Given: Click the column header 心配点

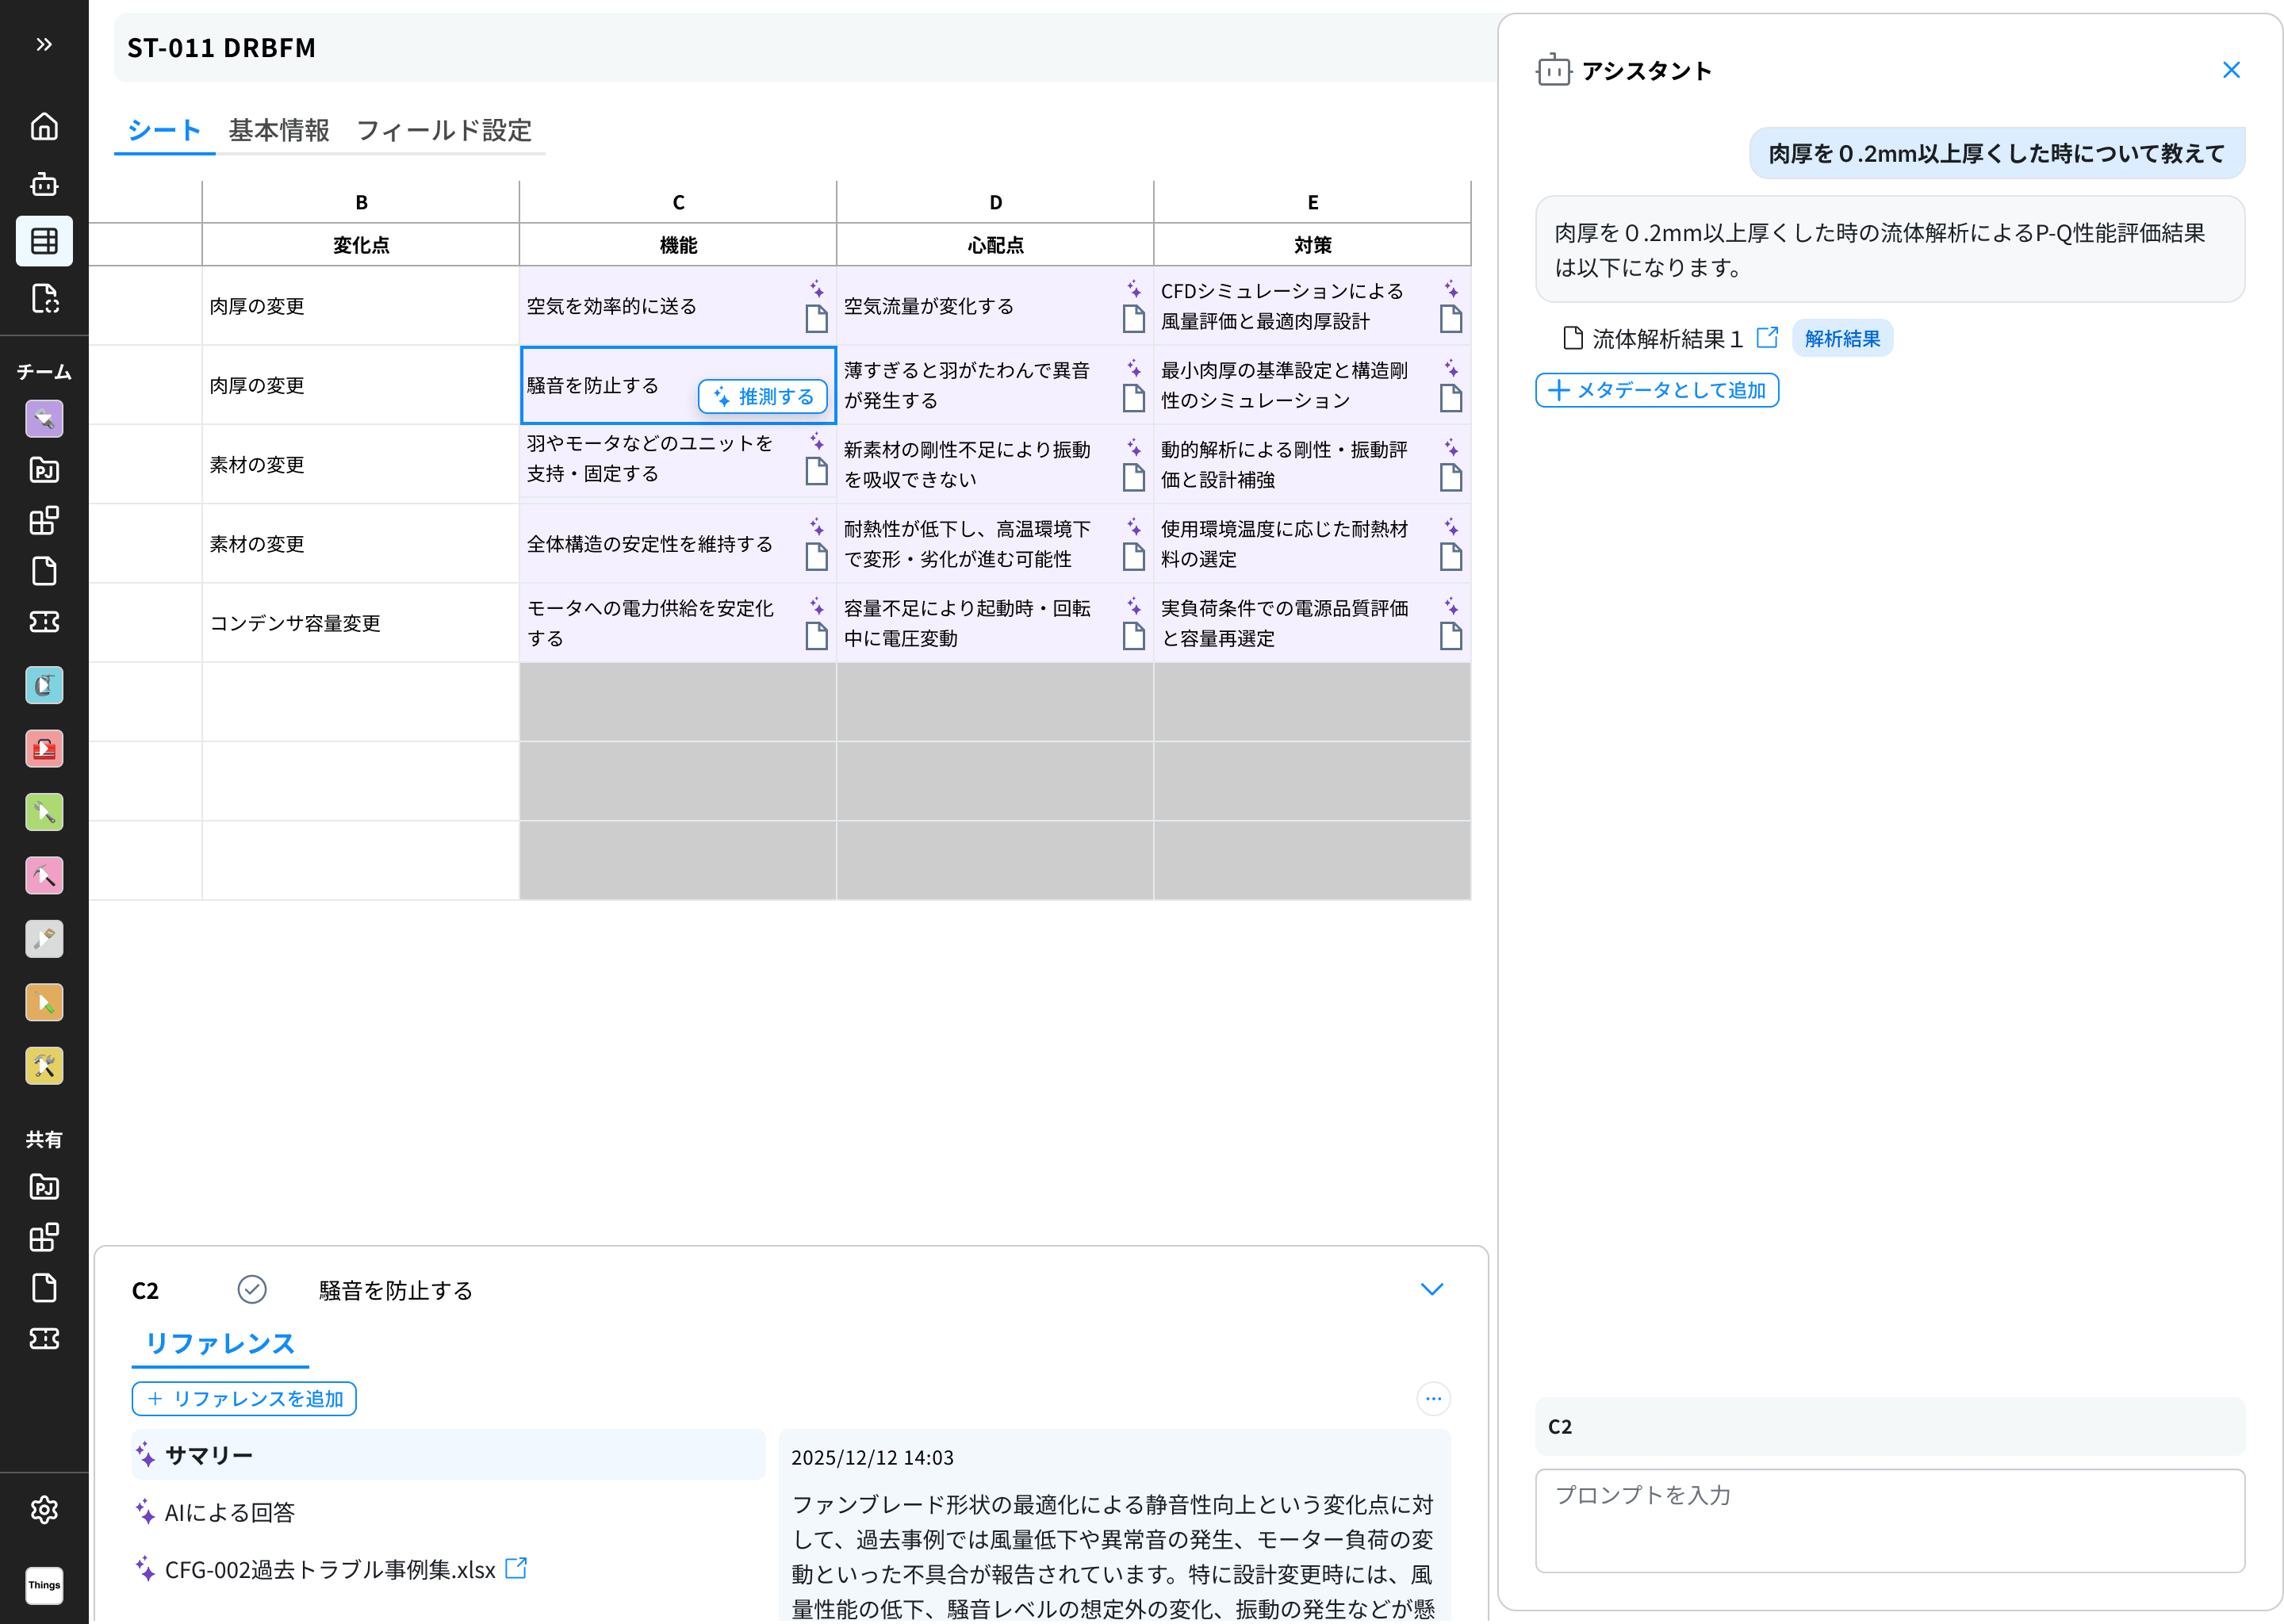Looking at the screenshot, I should click(995, 245).
